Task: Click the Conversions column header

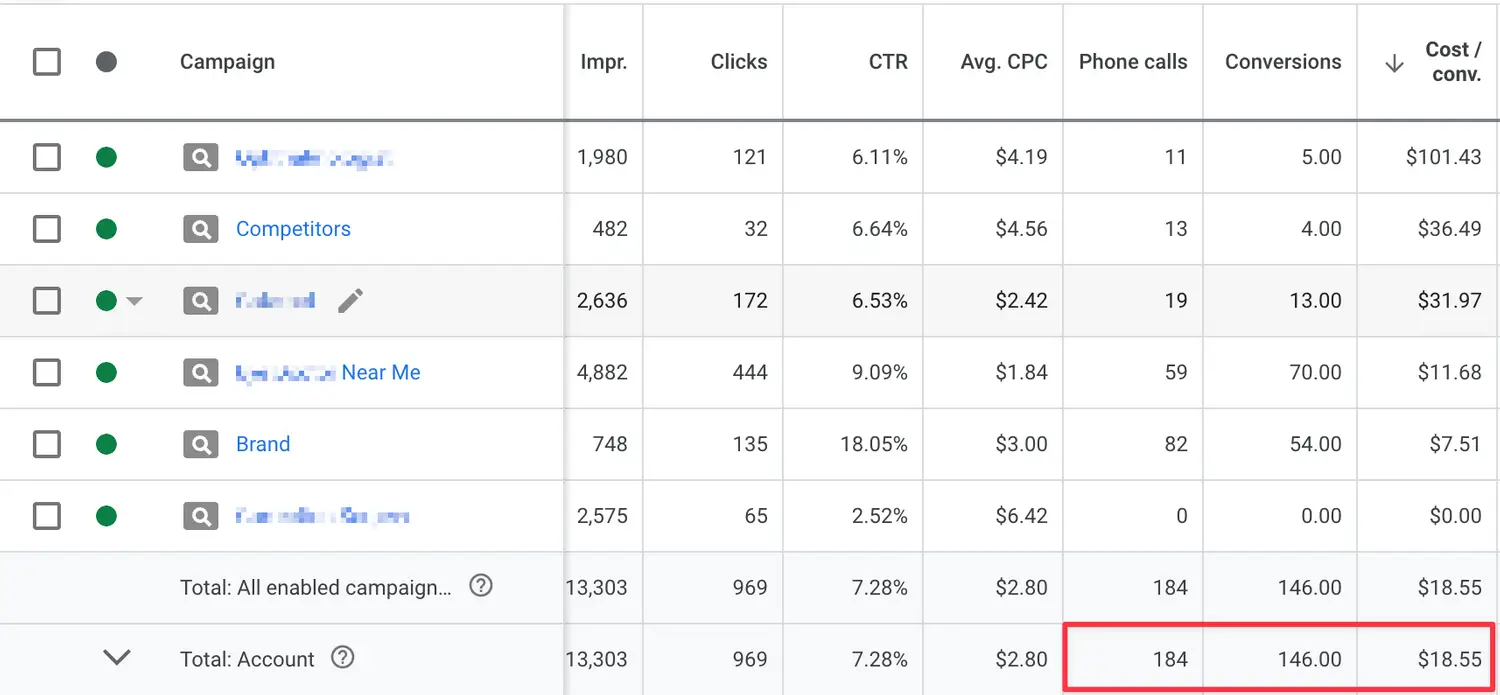Action: pos(1282,62)
